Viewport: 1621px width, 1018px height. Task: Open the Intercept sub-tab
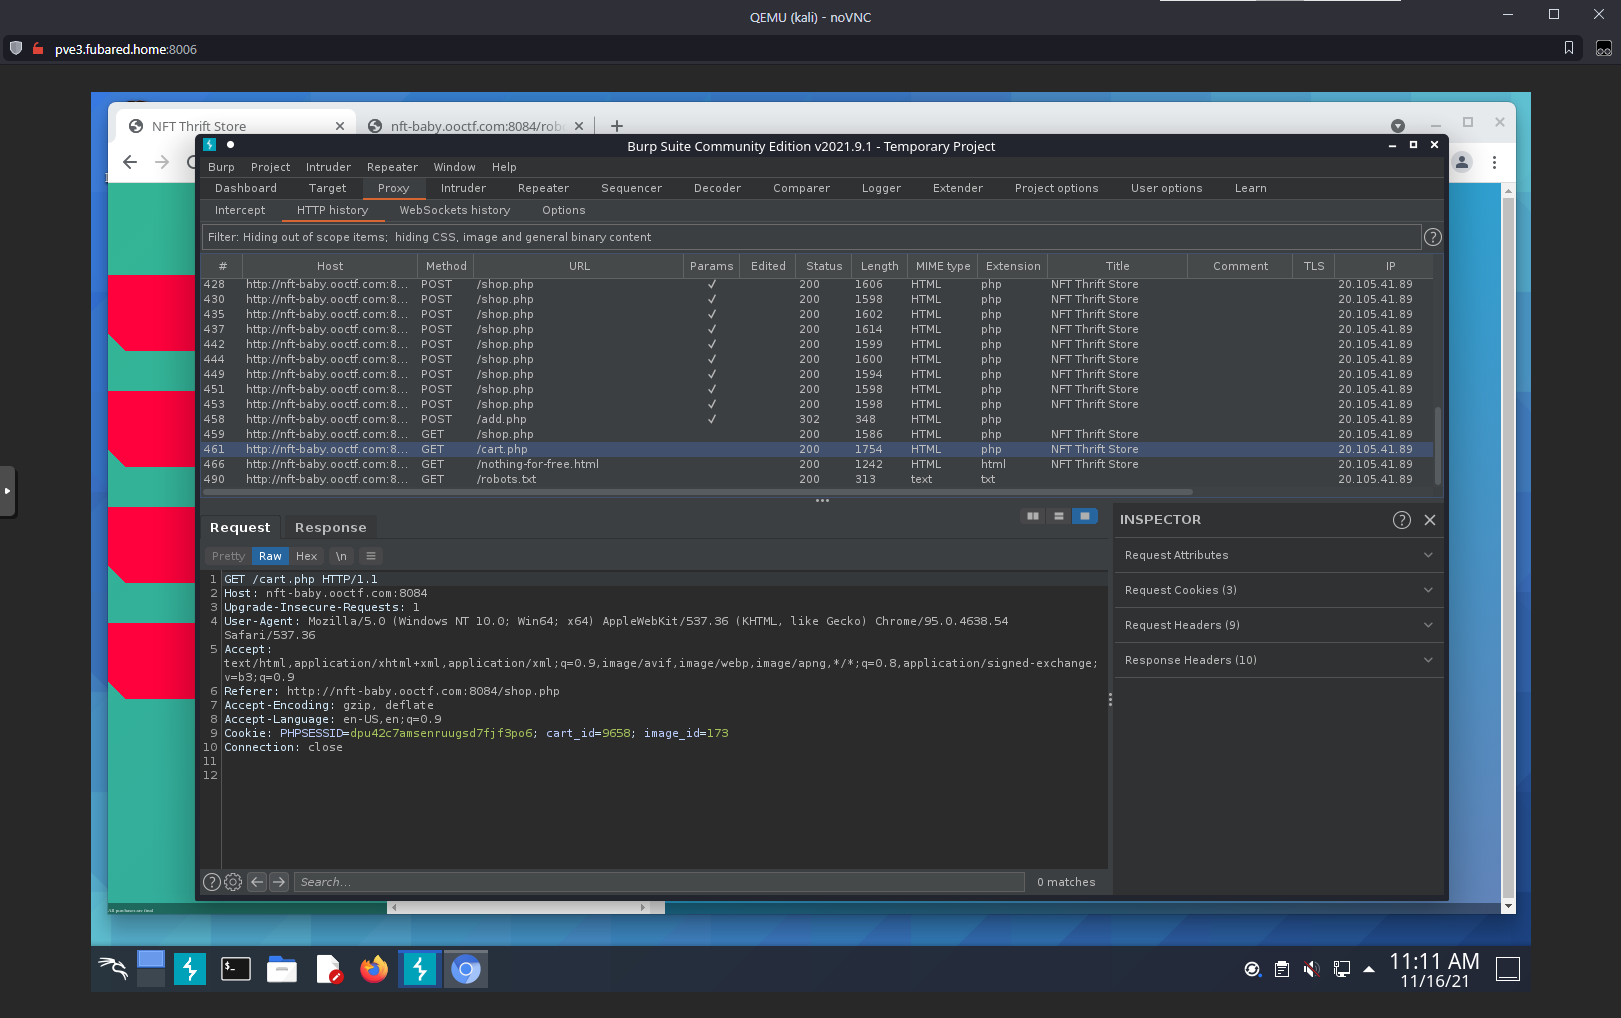tap(240, 210)
